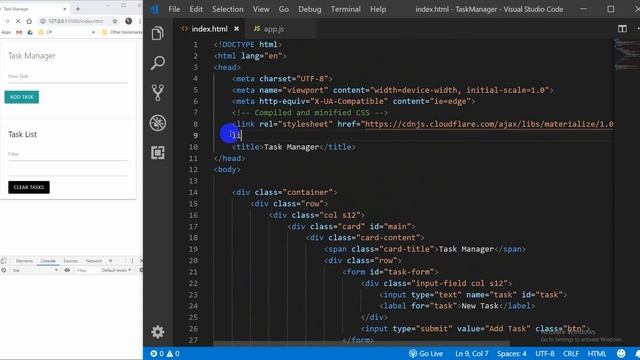This screenshot has height=360, width=640.
Task: Close the Task Manager browser tab
Action: pos(64,9)
